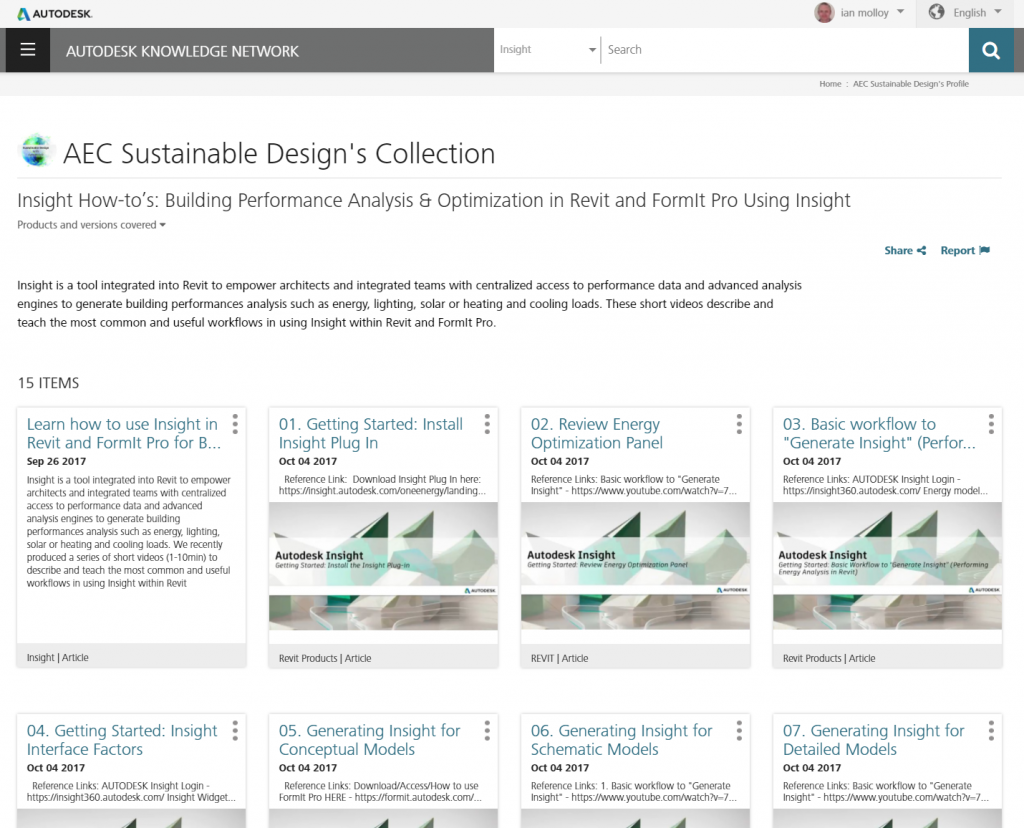1024x828 pixels.
Task: Open '07. Generating Insight for Detailed Models'
Action: pyautogui.click(x=873, y=740)
